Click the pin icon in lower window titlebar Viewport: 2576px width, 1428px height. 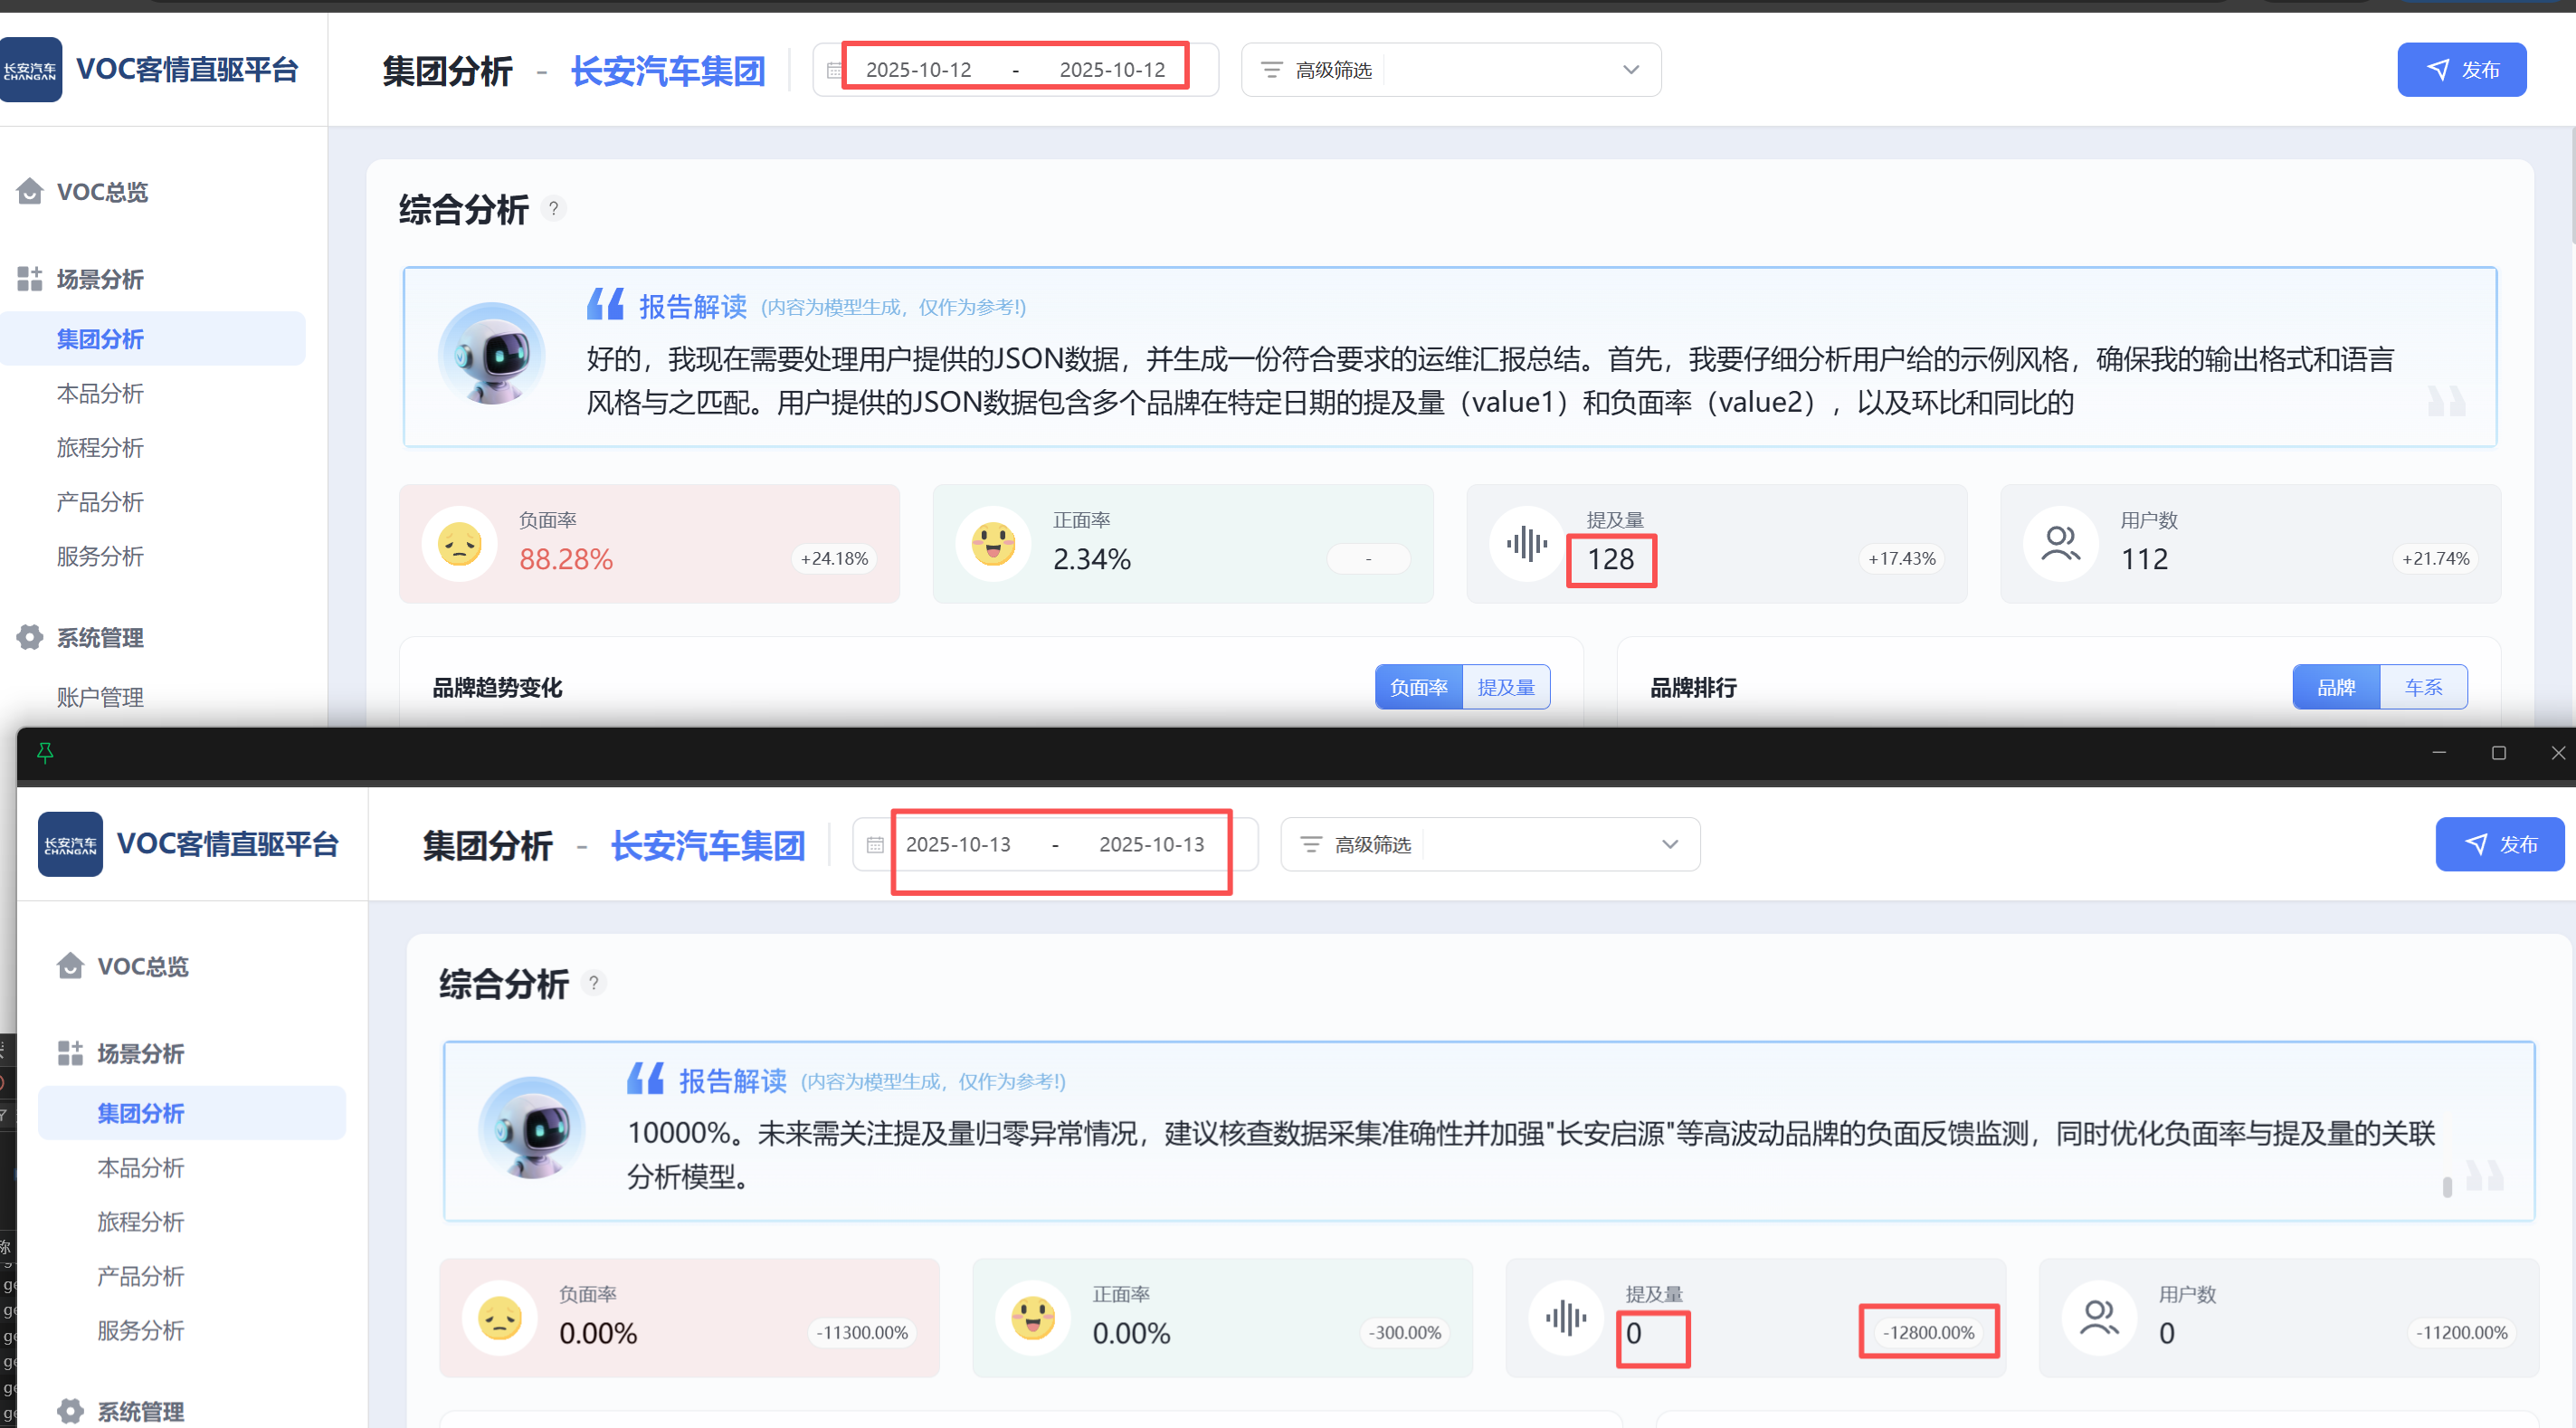(x=45, y=752)
